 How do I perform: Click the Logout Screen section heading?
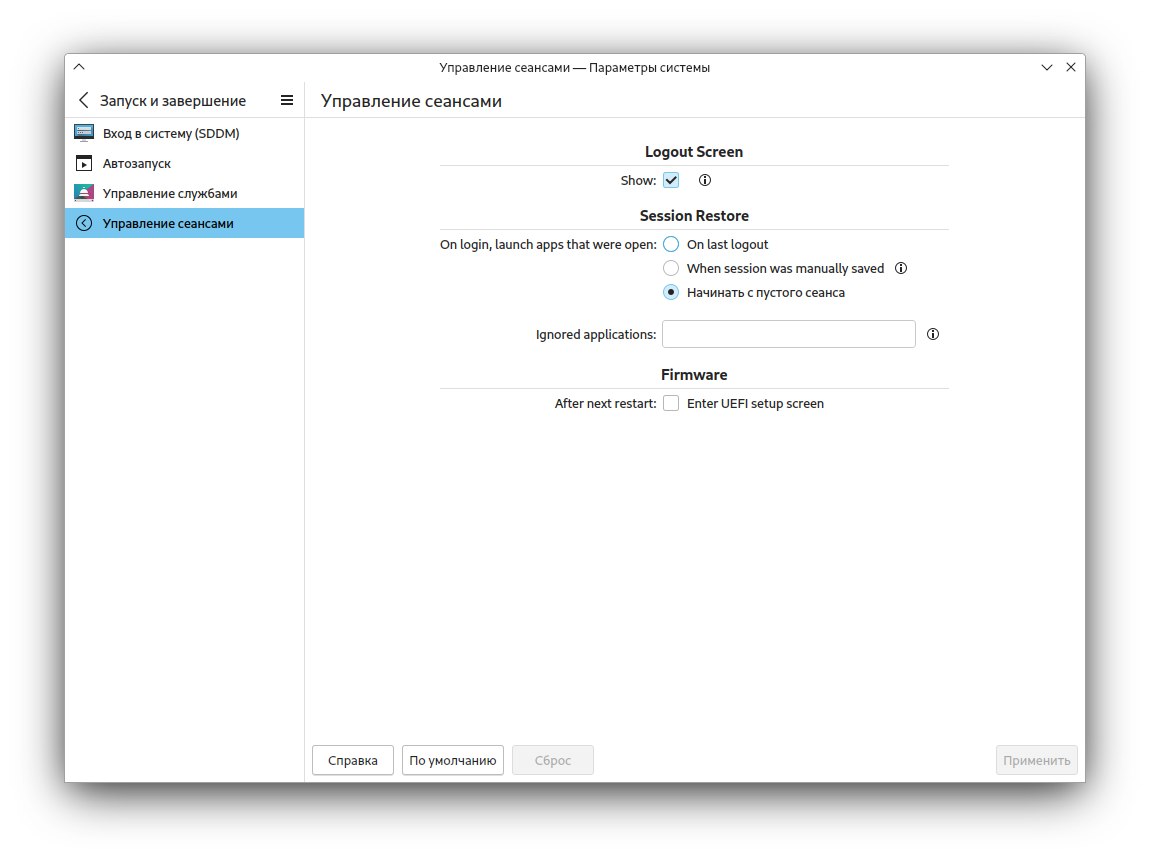click(x=694, y=152)
